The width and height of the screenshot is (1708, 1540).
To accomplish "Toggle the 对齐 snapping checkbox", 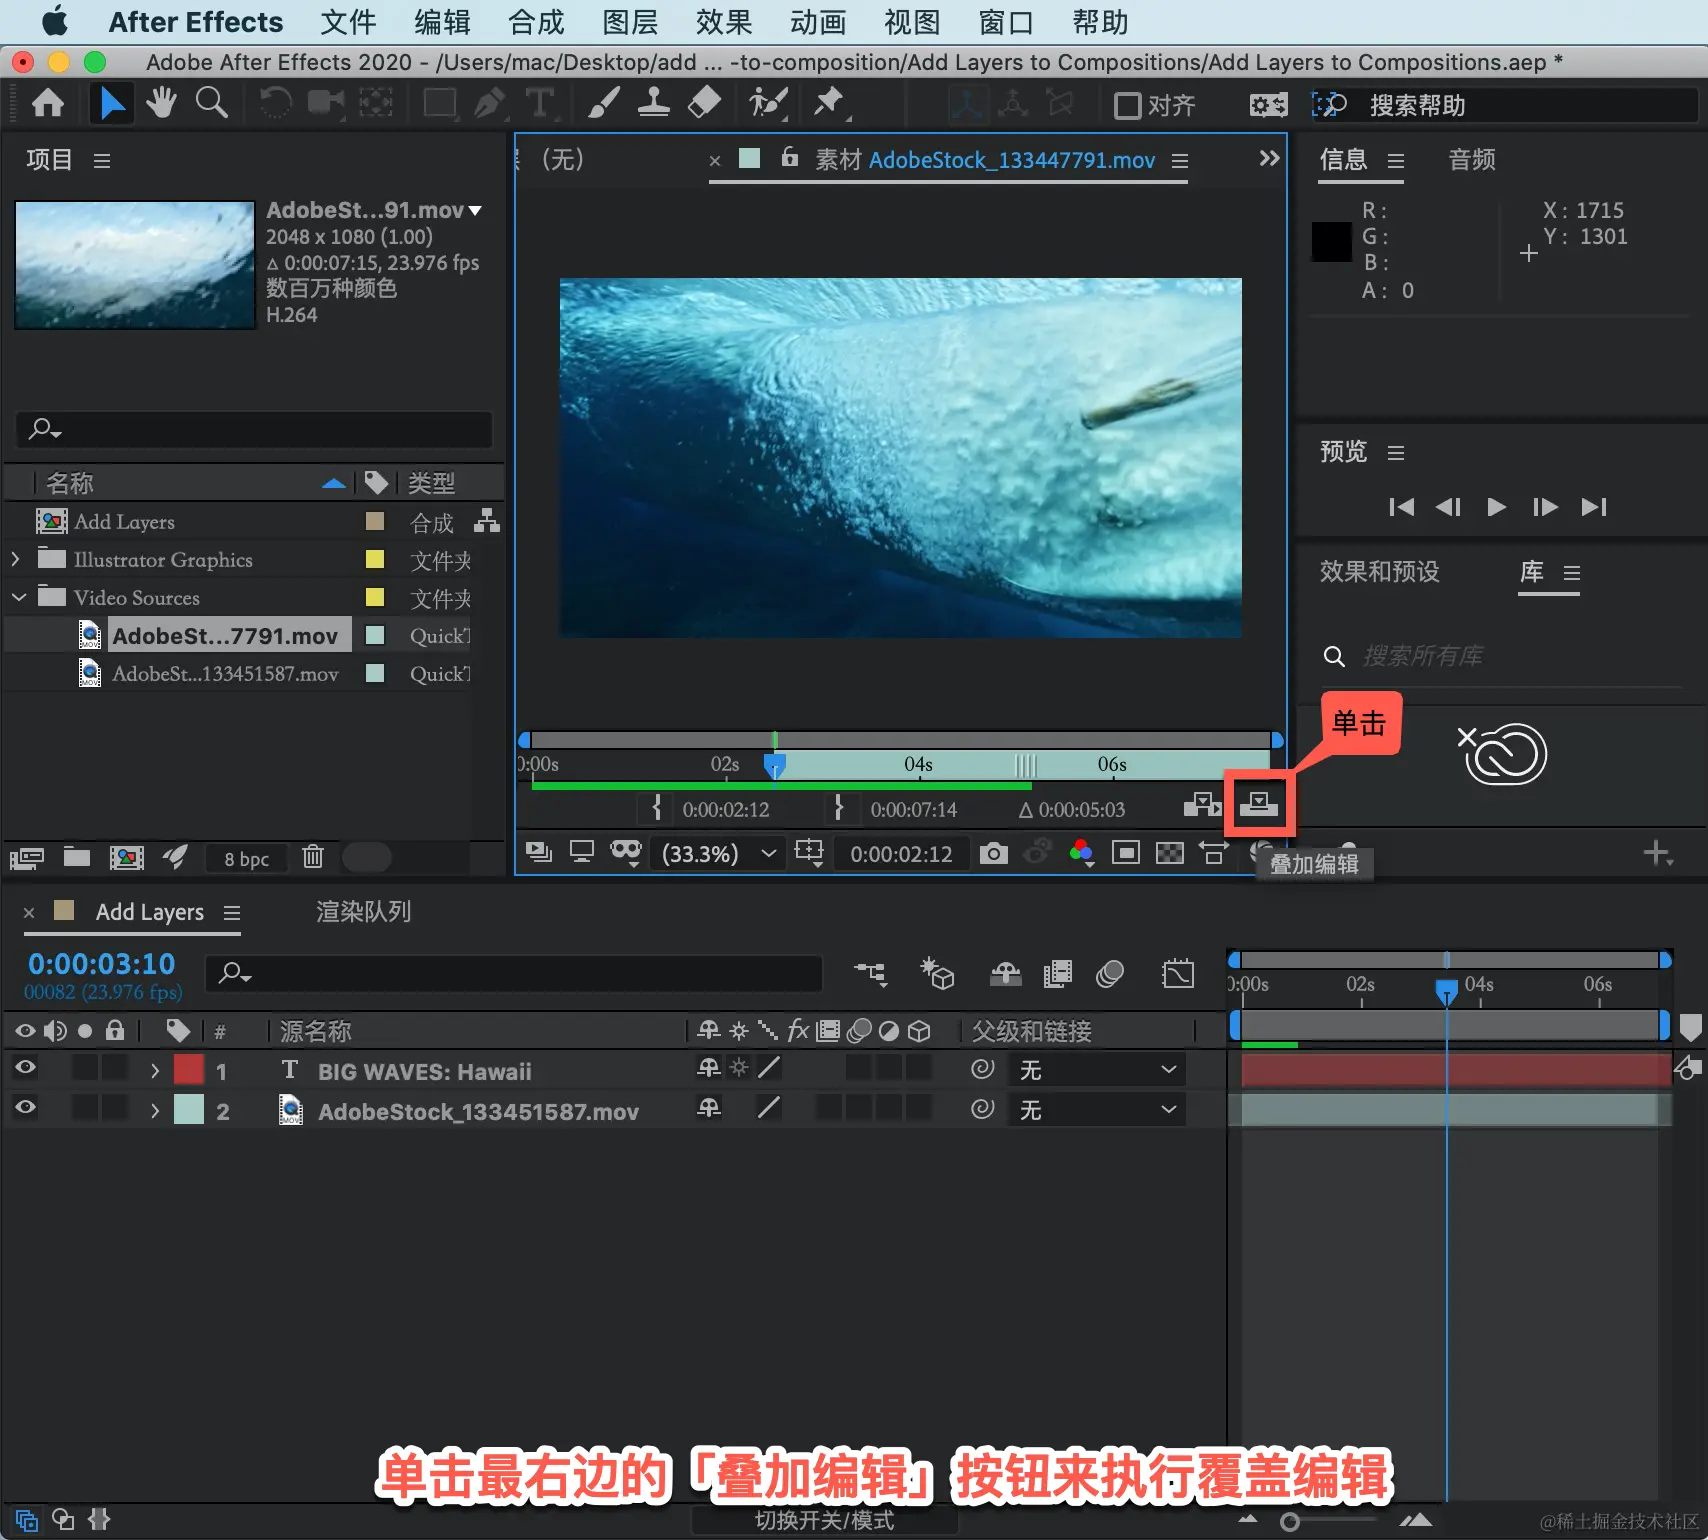I will pyautogui.click(x=1127, y=105).
